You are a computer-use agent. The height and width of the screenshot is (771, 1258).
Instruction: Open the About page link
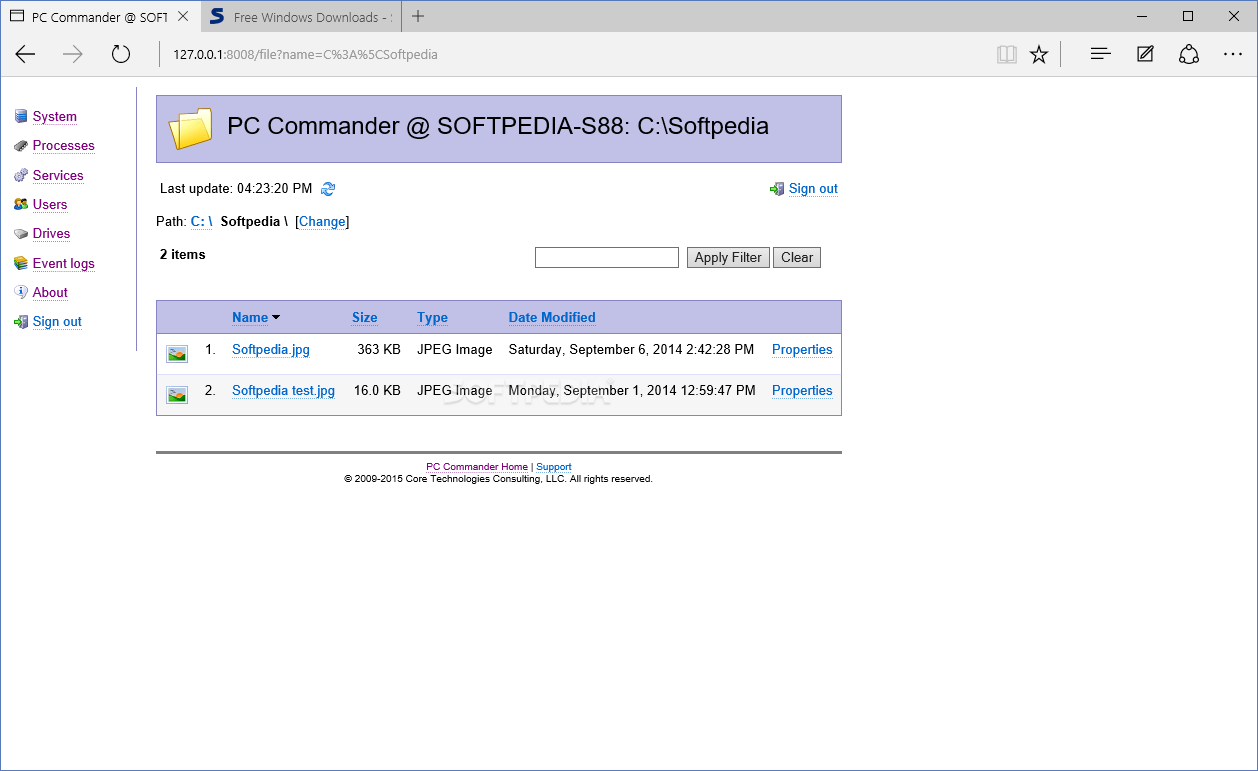coord(50,292)
